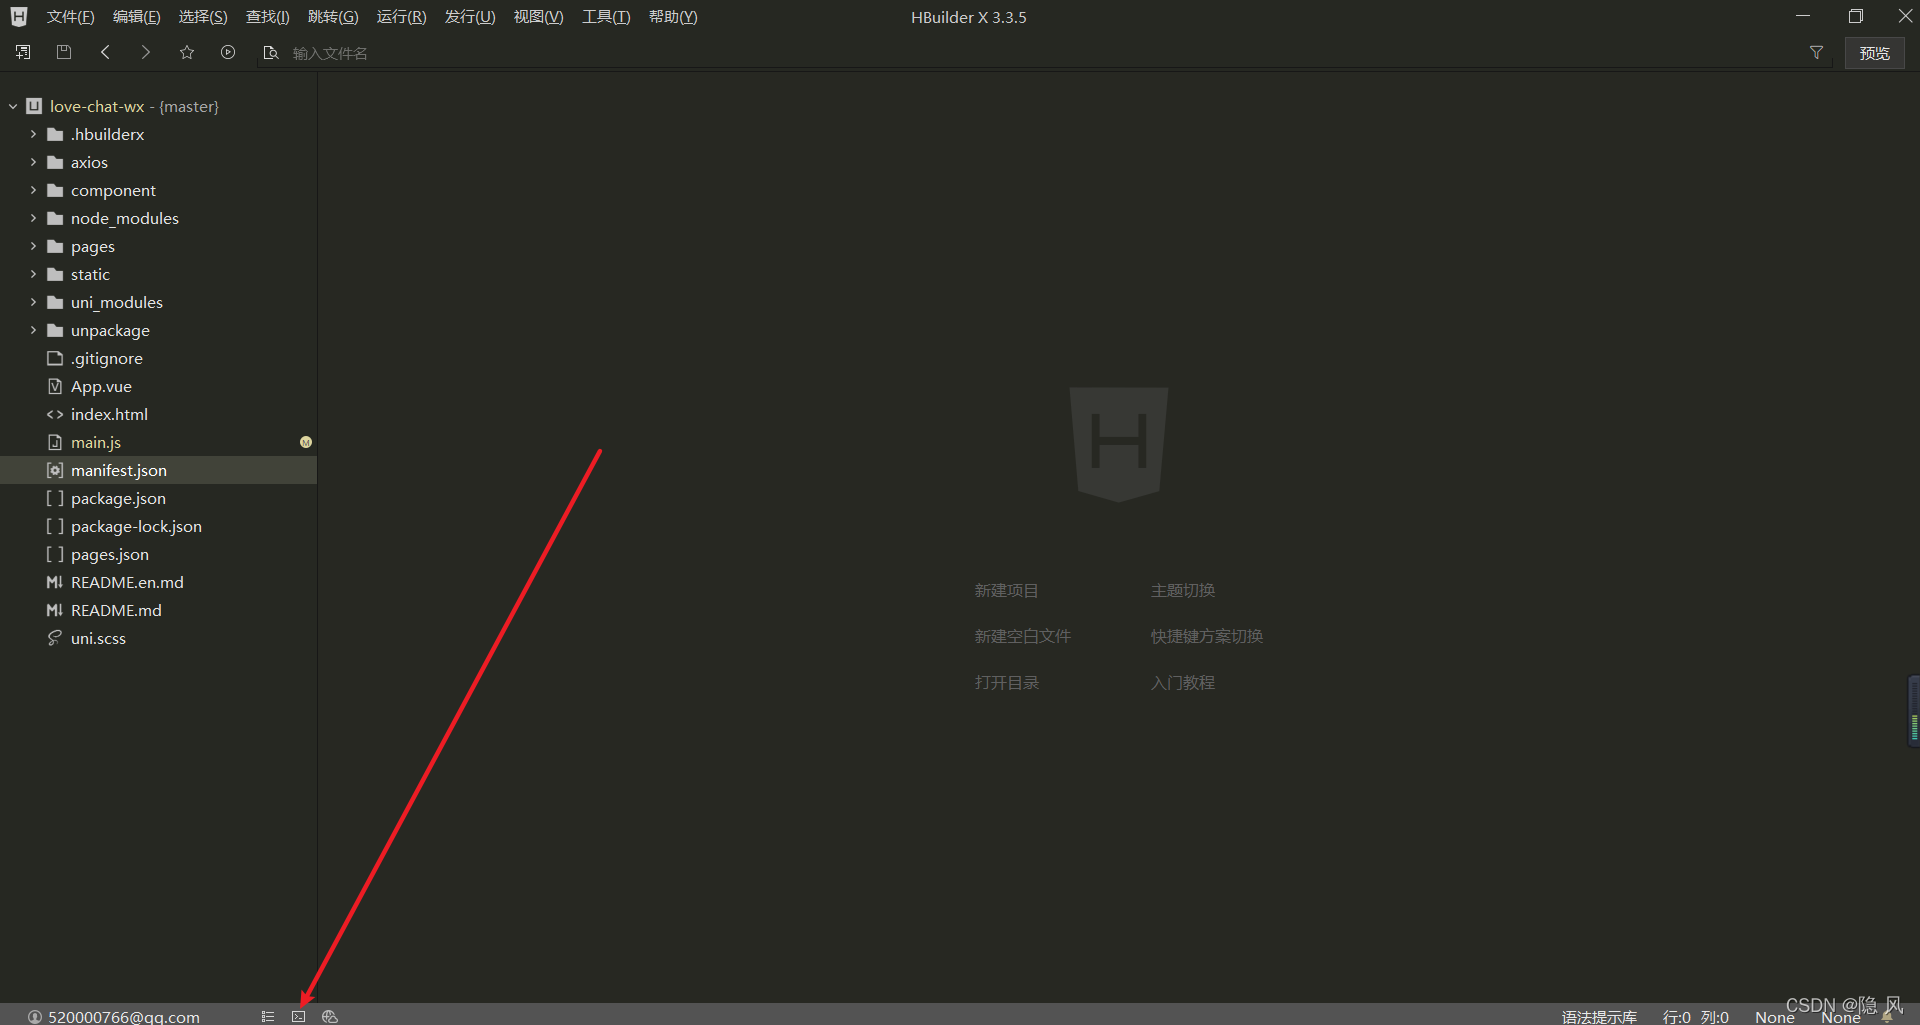Open the 视图(V) menu
1920x1025 pixels.
(538, 17)
